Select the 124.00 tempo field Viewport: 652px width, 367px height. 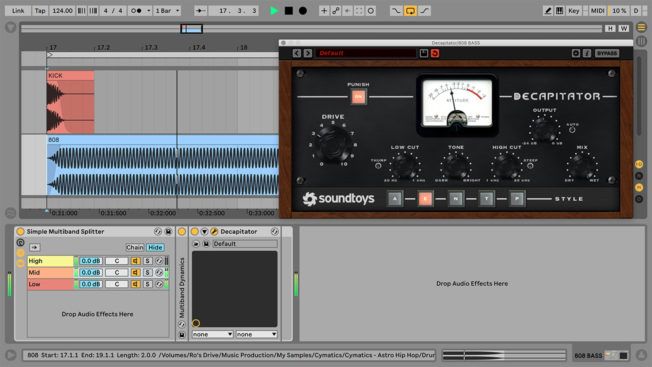[62, 11]
